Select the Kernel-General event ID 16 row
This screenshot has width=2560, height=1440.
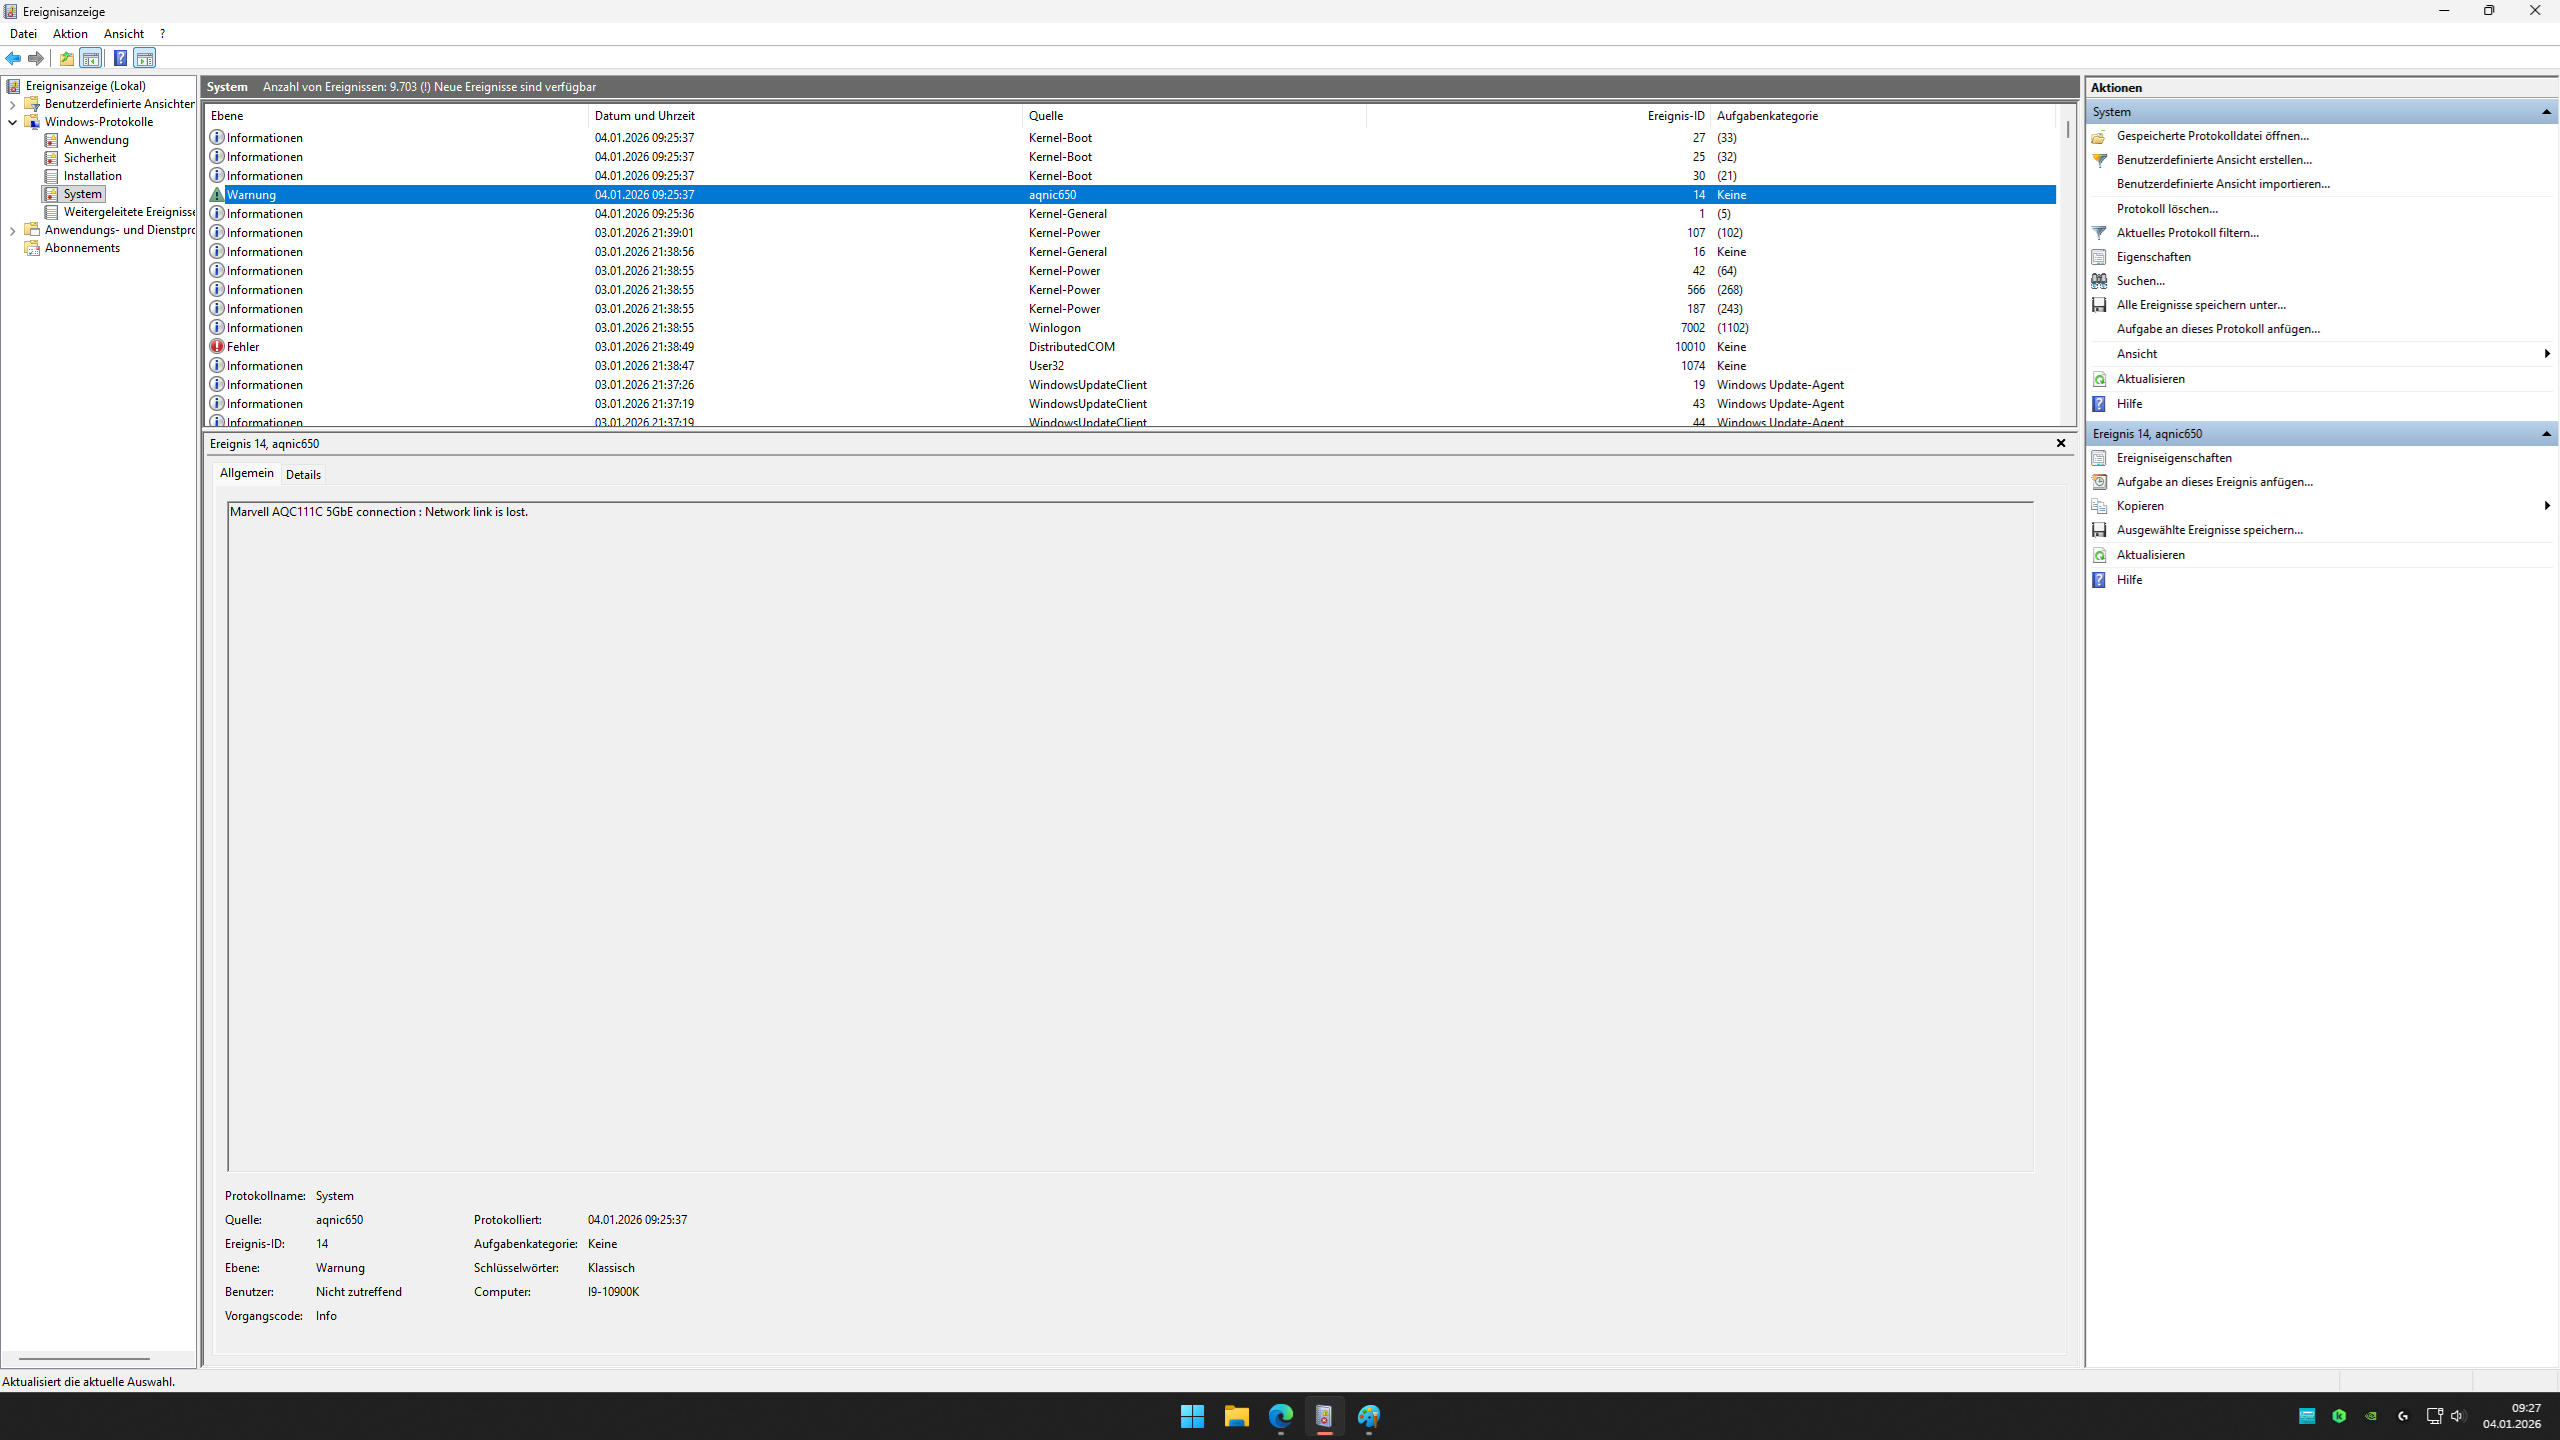(1131, 252)
